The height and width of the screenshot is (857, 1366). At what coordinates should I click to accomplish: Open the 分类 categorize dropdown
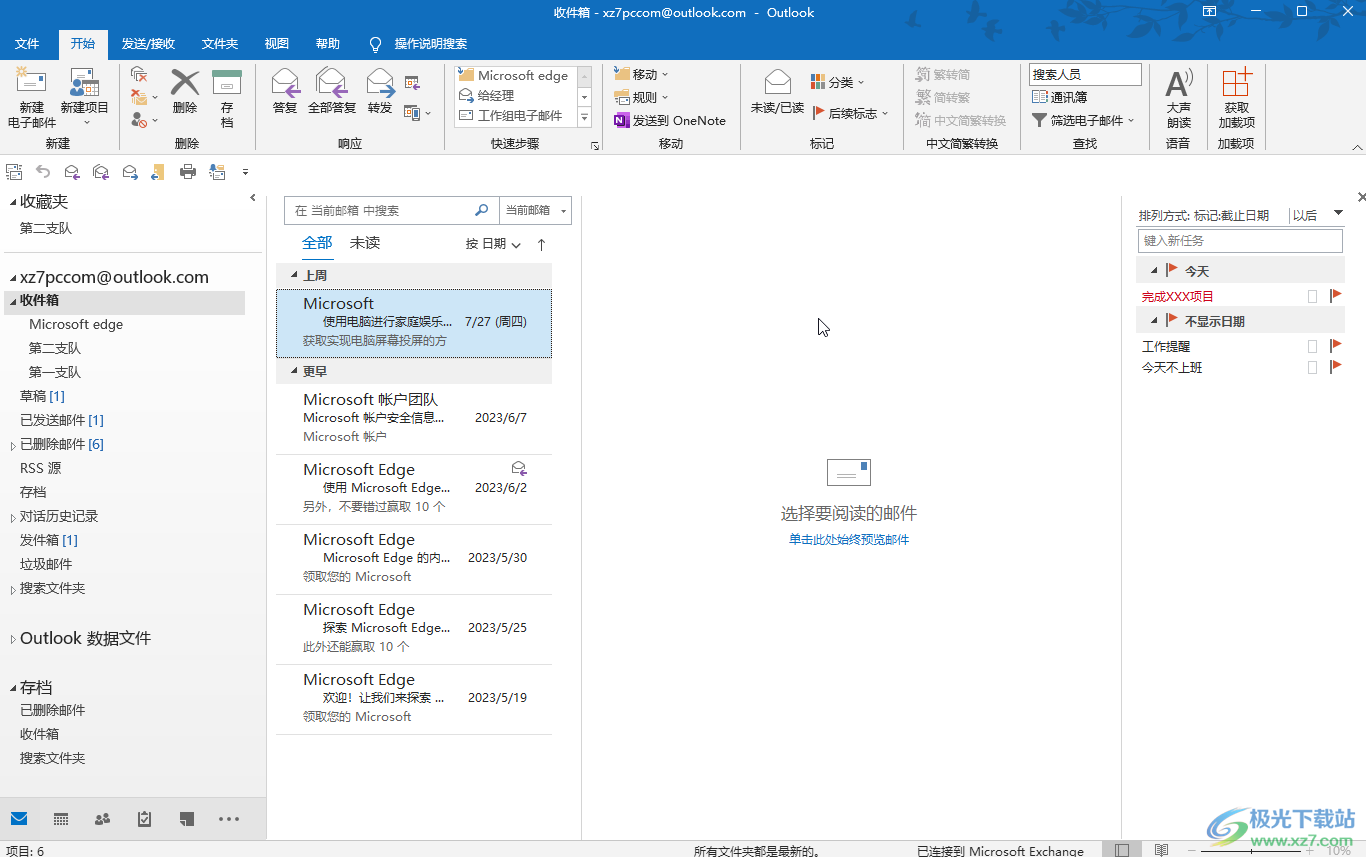(x=837, y=82)
